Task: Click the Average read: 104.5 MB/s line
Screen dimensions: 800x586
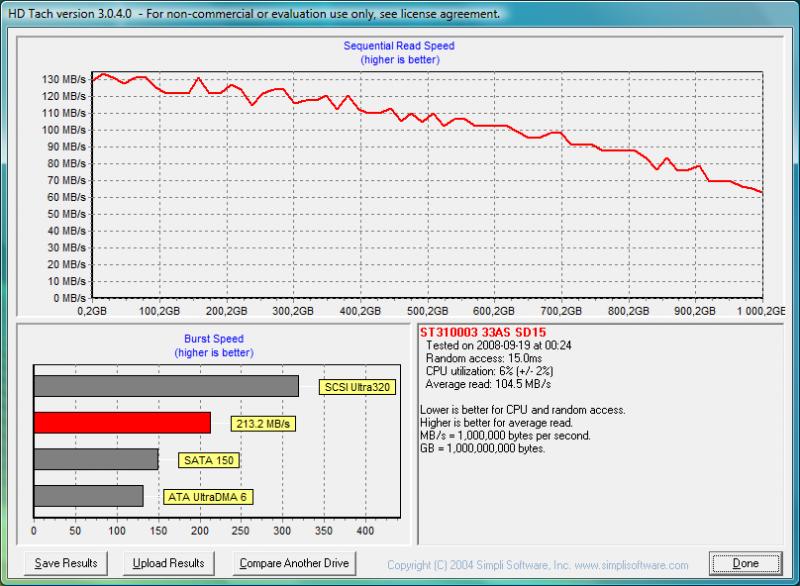Action: (488, 384)
